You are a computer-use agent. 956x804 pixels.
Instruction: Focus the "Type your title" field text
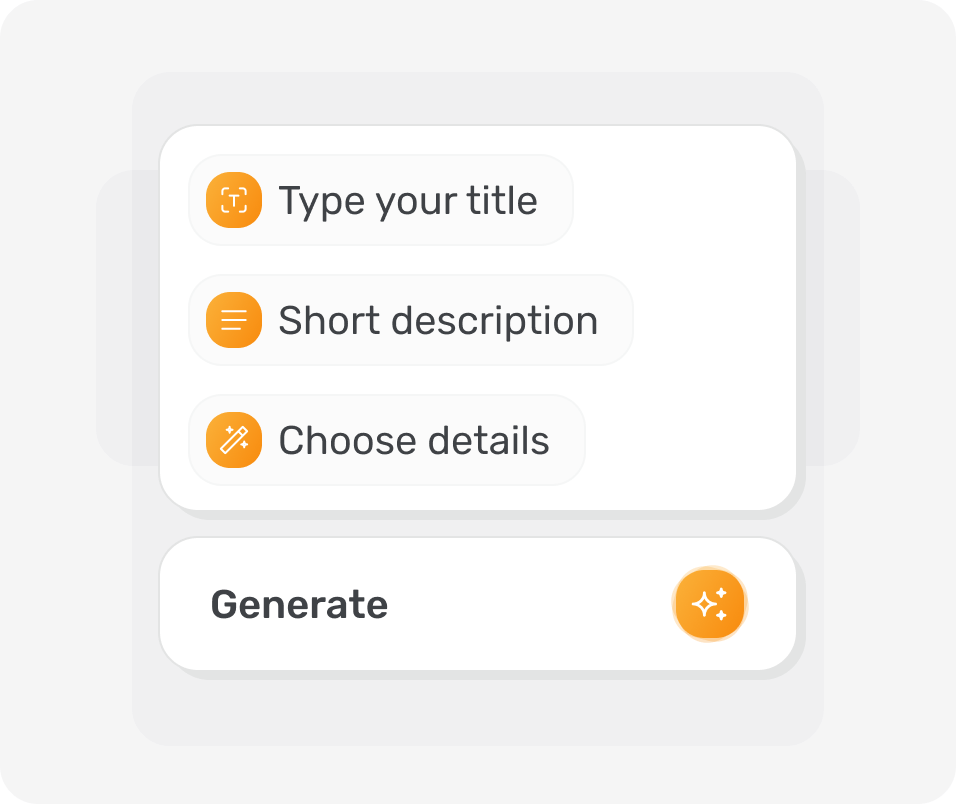[408, 201]
